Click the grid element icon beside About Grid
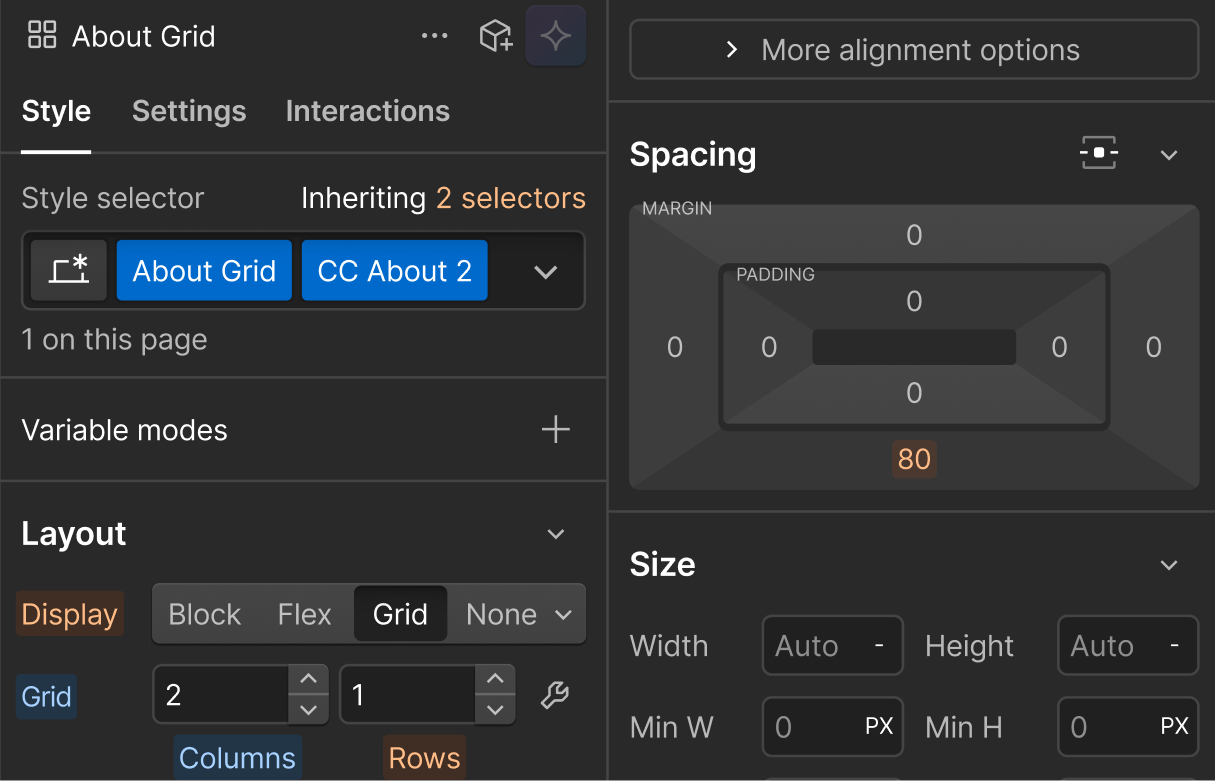This screenshot has height=781, width=1215. tap(42, 36)
